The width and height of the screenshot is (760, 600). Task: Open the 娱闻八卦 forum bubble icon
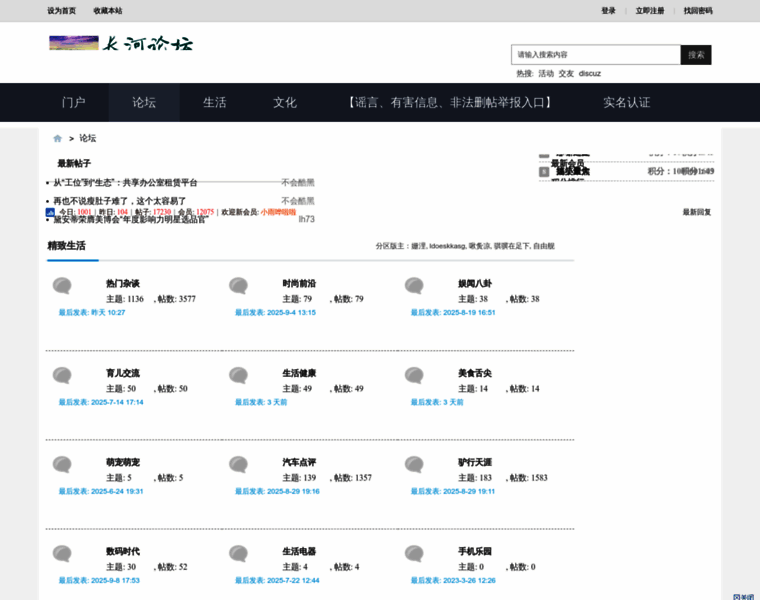tap(414, 285)
